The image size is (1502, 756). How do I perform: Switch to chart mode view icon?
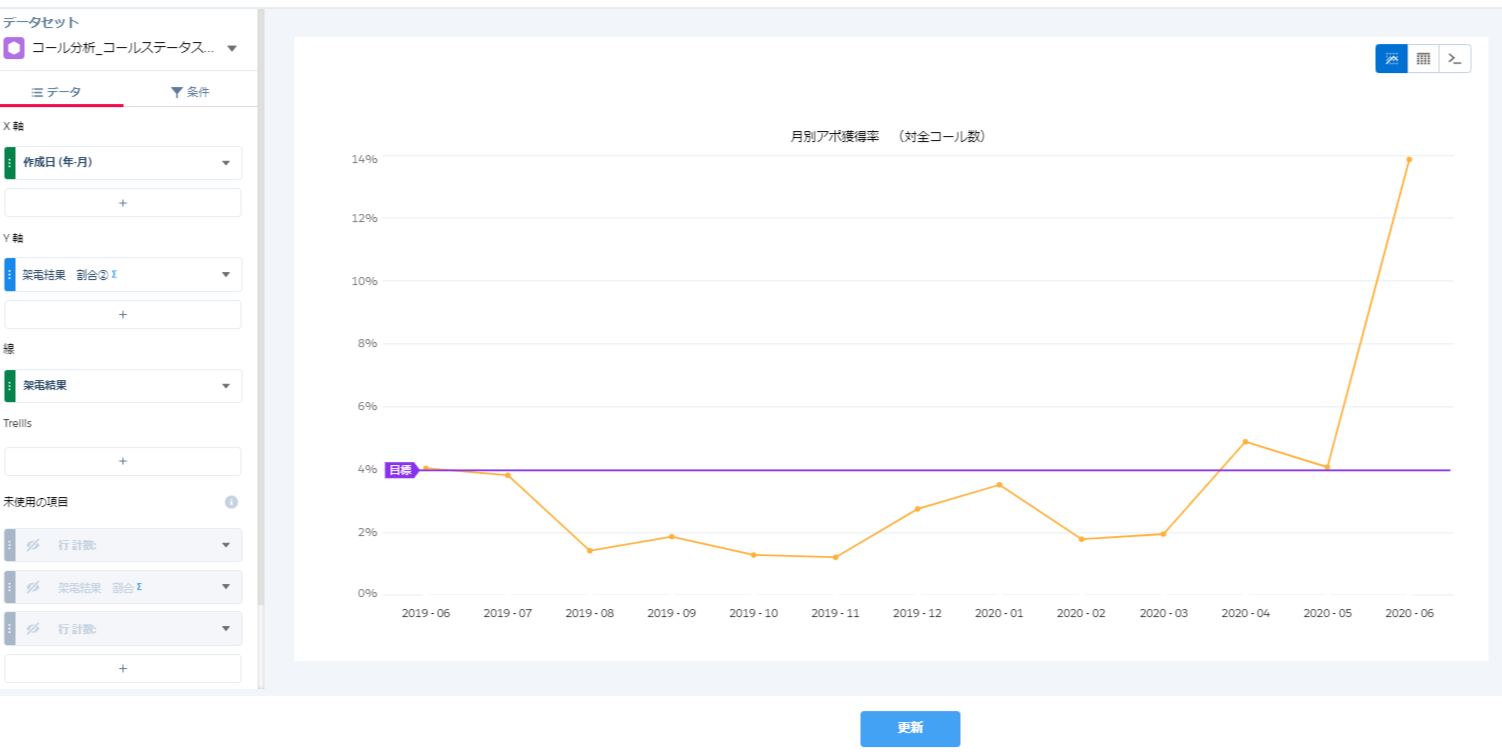pyautogui.click(x=1391, y=59)
